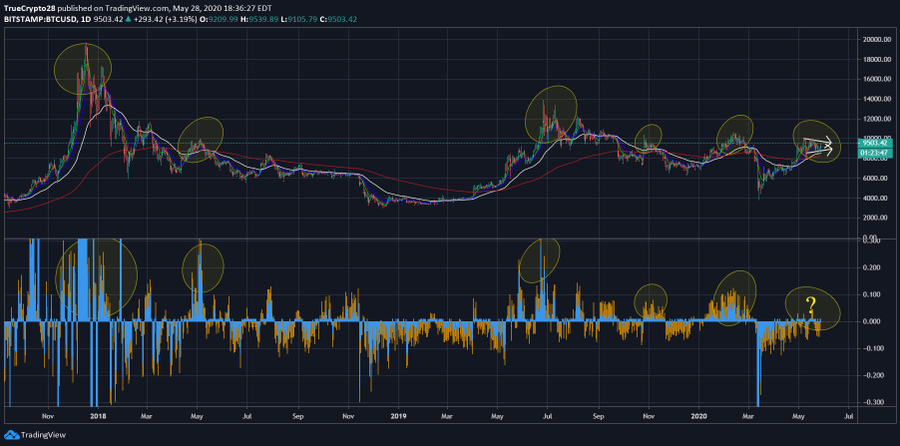Click the TradingView cloud logo icon
This screenshot has height=446, width=900.
click(x=11, y=435)
